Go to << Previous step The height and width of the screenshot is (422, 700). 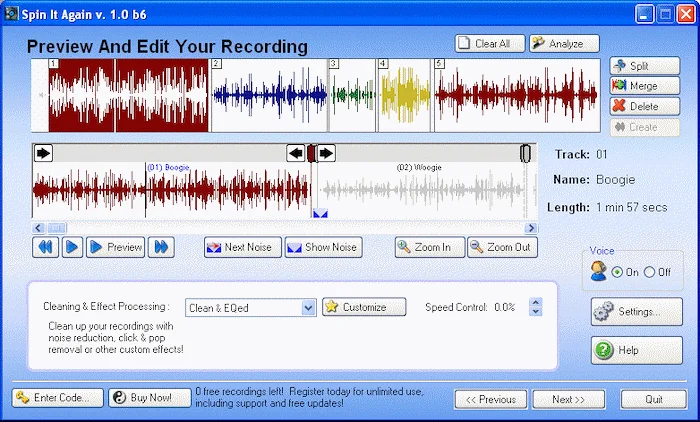tap(491, 399)
